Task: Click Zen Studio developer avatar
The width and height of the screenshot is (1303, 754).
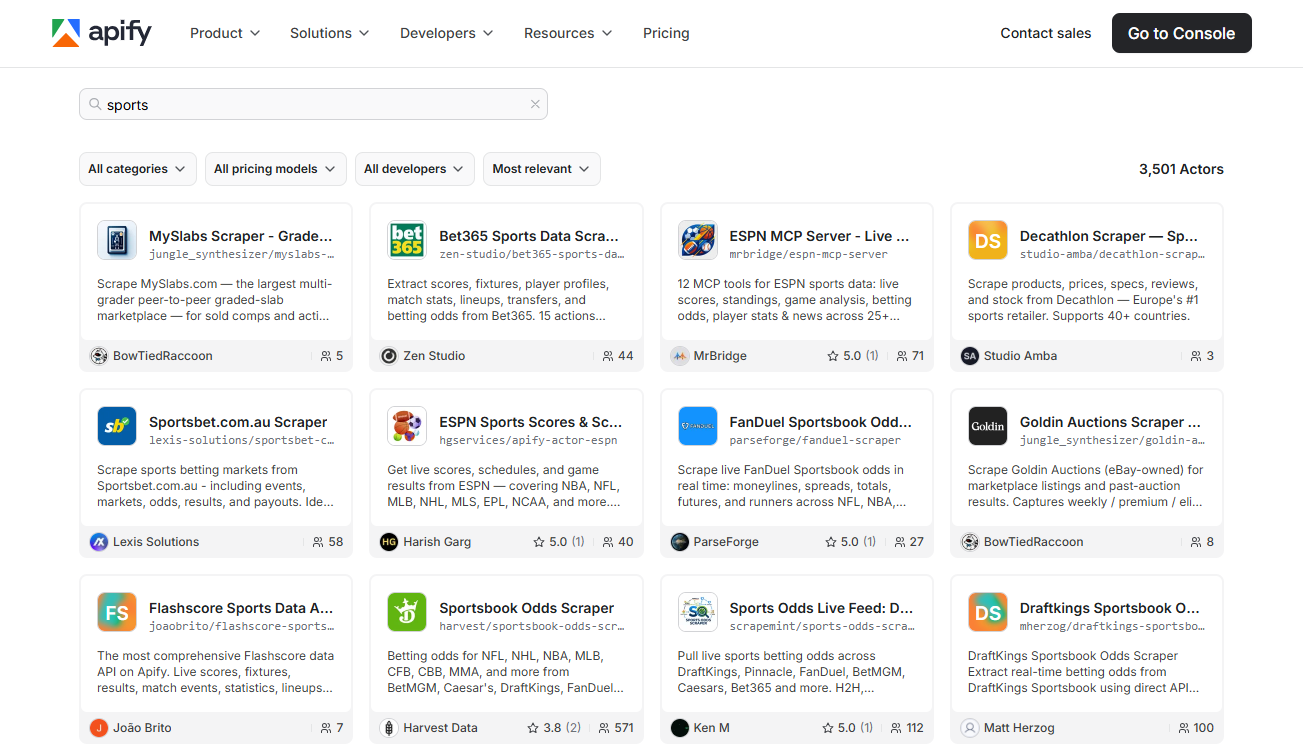Action: click(x=389, y=356)
